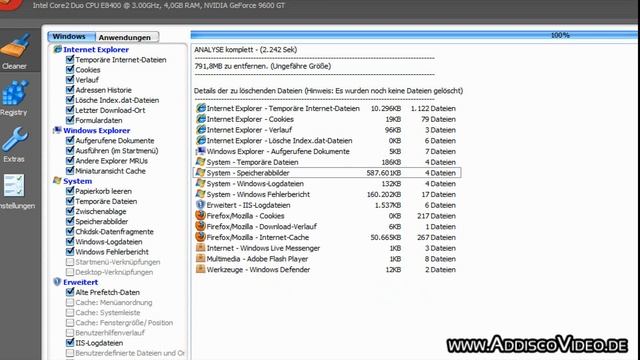Click icon of Erweitert - IIS-Logdateien result
This screenshot has height=360, width=640.
click(x=200, y=204)
